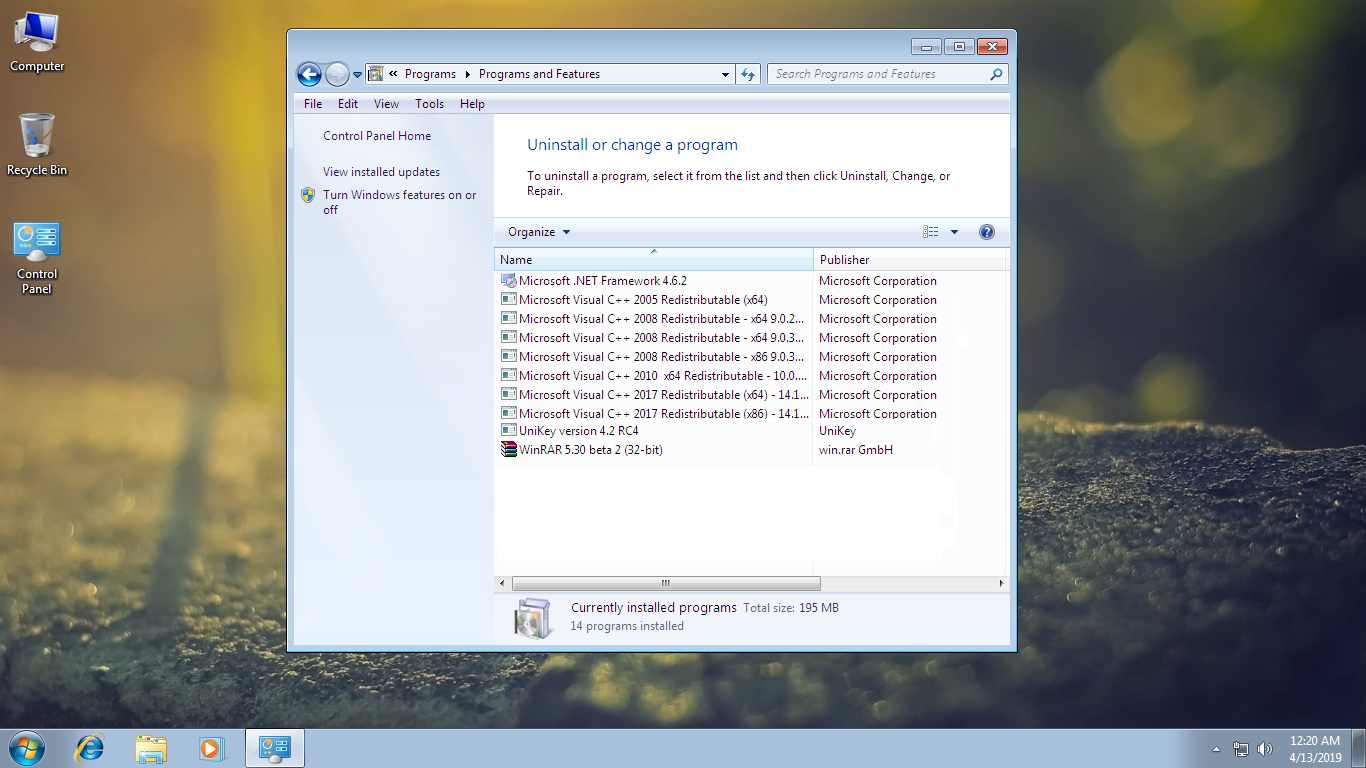Open the Help menu
This screenshot has width=1366, height=768.
coord(472,104)
